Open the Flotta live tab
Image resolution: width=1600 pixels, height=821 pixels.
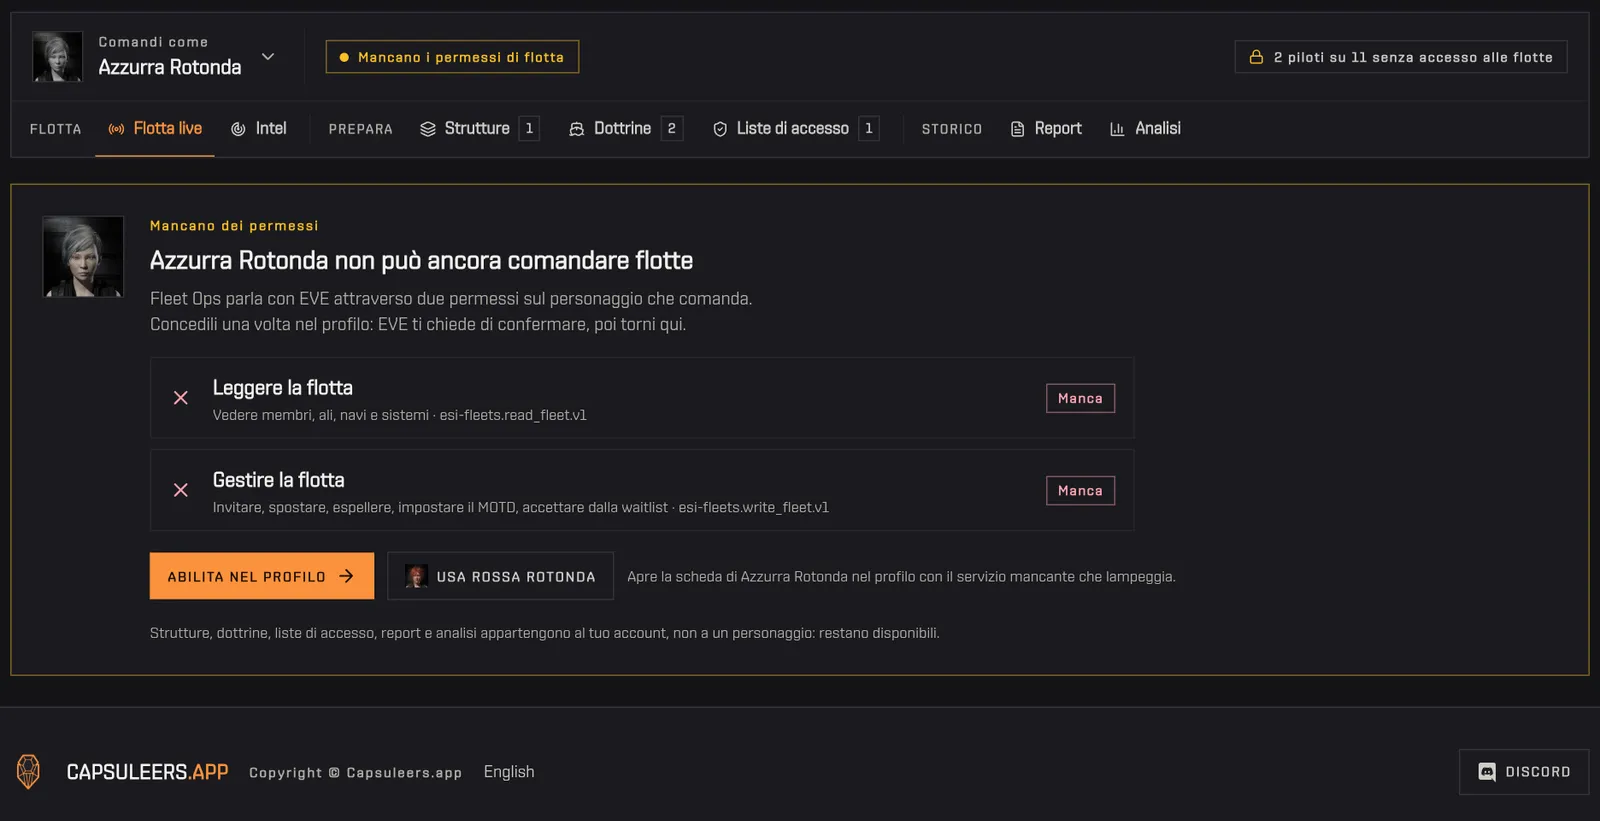pos(155,129)
